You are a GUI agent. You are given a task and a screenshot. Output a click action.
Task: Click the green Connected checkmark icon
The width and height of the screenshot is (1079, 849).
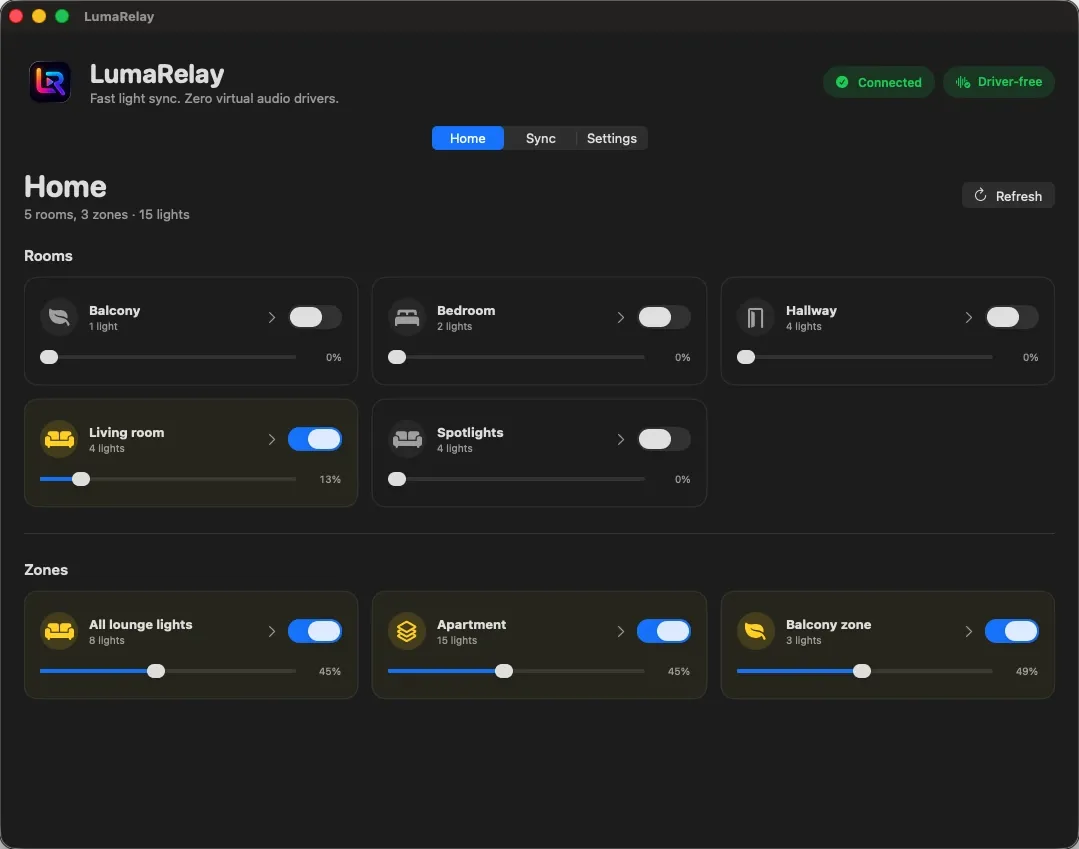[x=842, y=82]
